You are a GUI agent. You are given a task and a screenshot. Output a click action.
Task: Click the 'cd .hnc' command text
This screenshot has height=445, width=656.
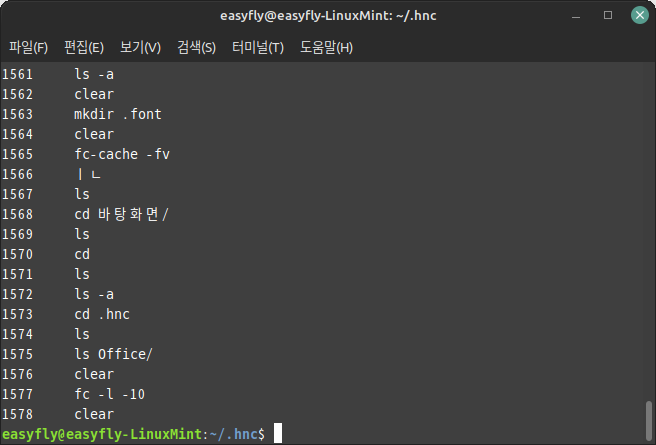(x=102, y=315)
